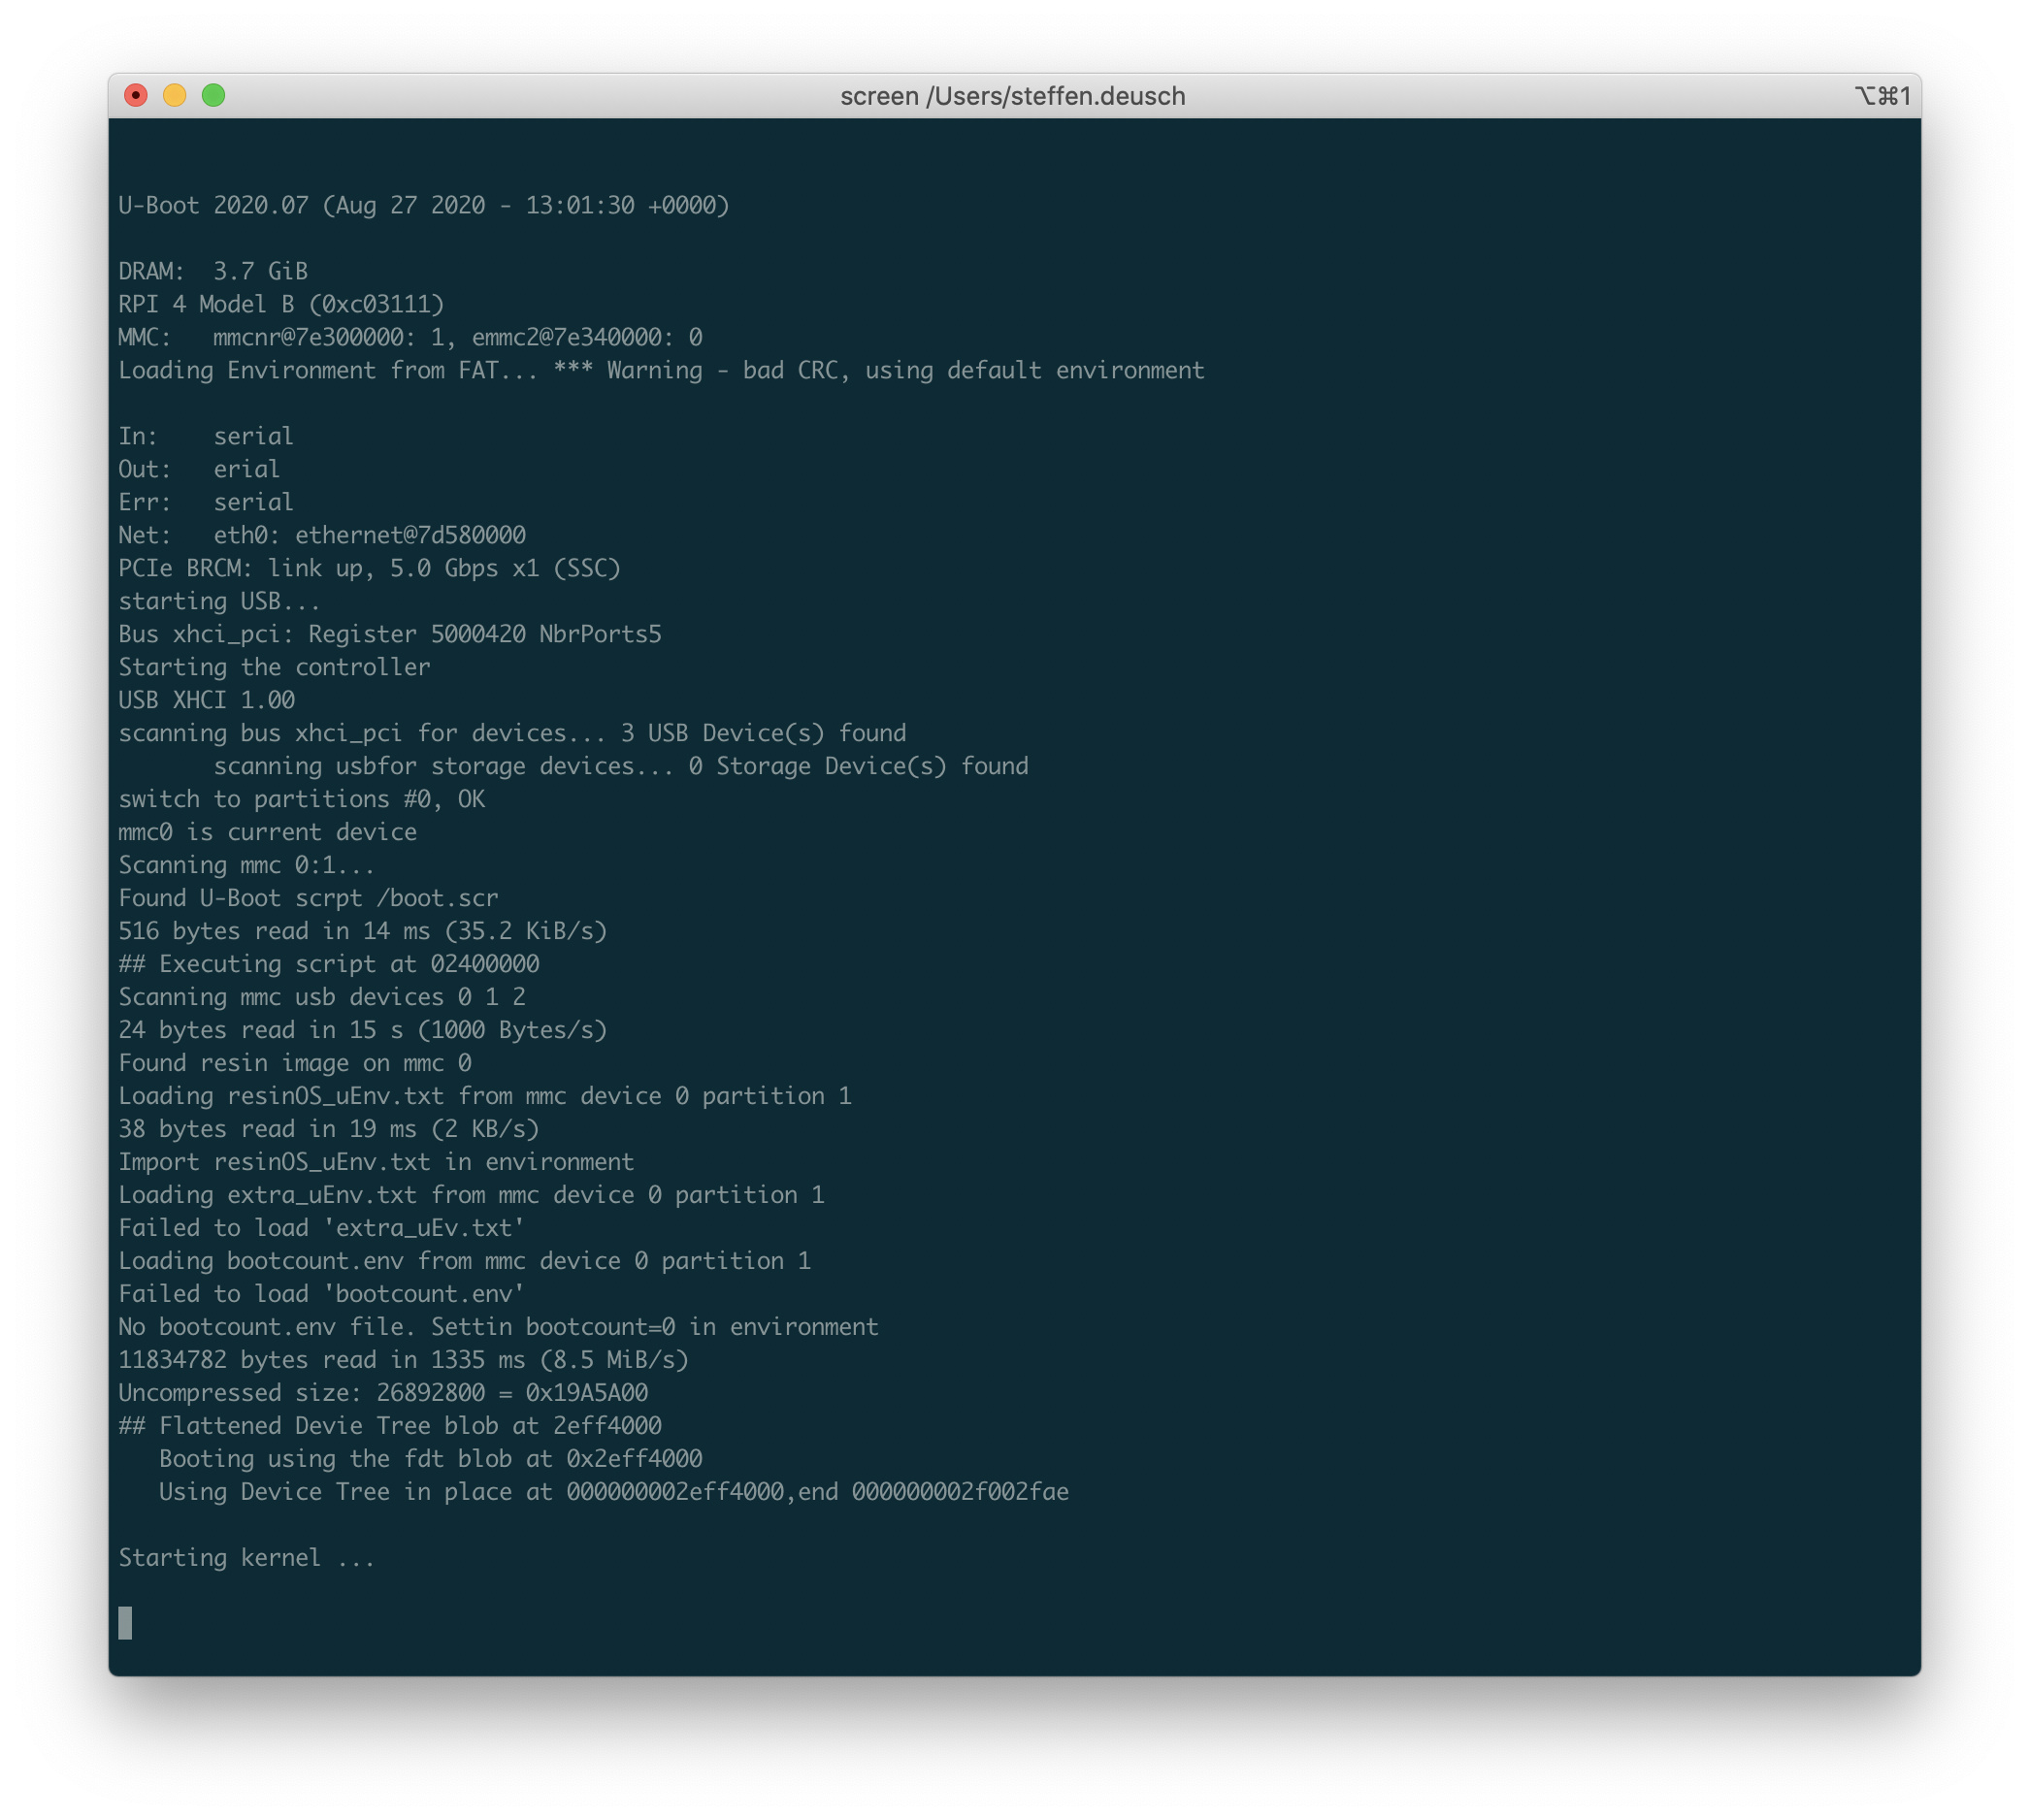Click the ⌥⌘1 shortcut indicator in title bar
Viewport: 2030px width, 1820px height.
click(1882, 96)
